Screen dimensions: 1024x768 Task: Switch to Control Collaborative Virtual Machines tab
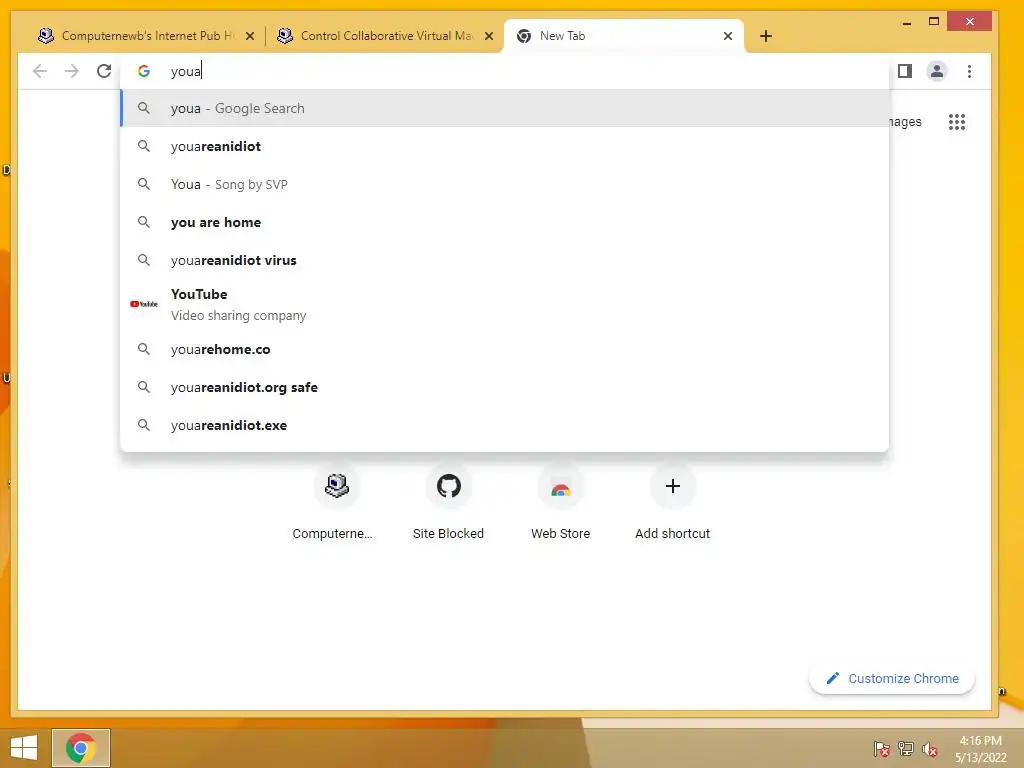pyautogui.click(x=384, y=36)
